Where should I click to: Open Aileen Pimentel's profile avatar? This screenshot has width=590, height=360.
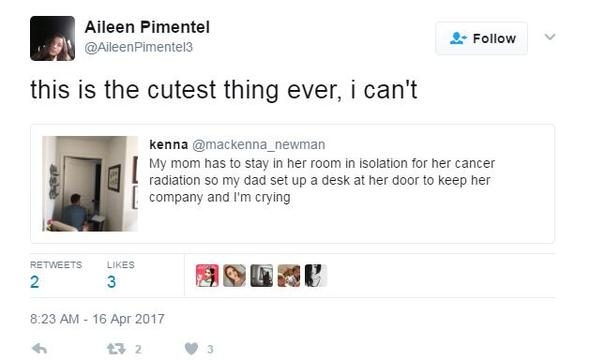coord(52,38)
